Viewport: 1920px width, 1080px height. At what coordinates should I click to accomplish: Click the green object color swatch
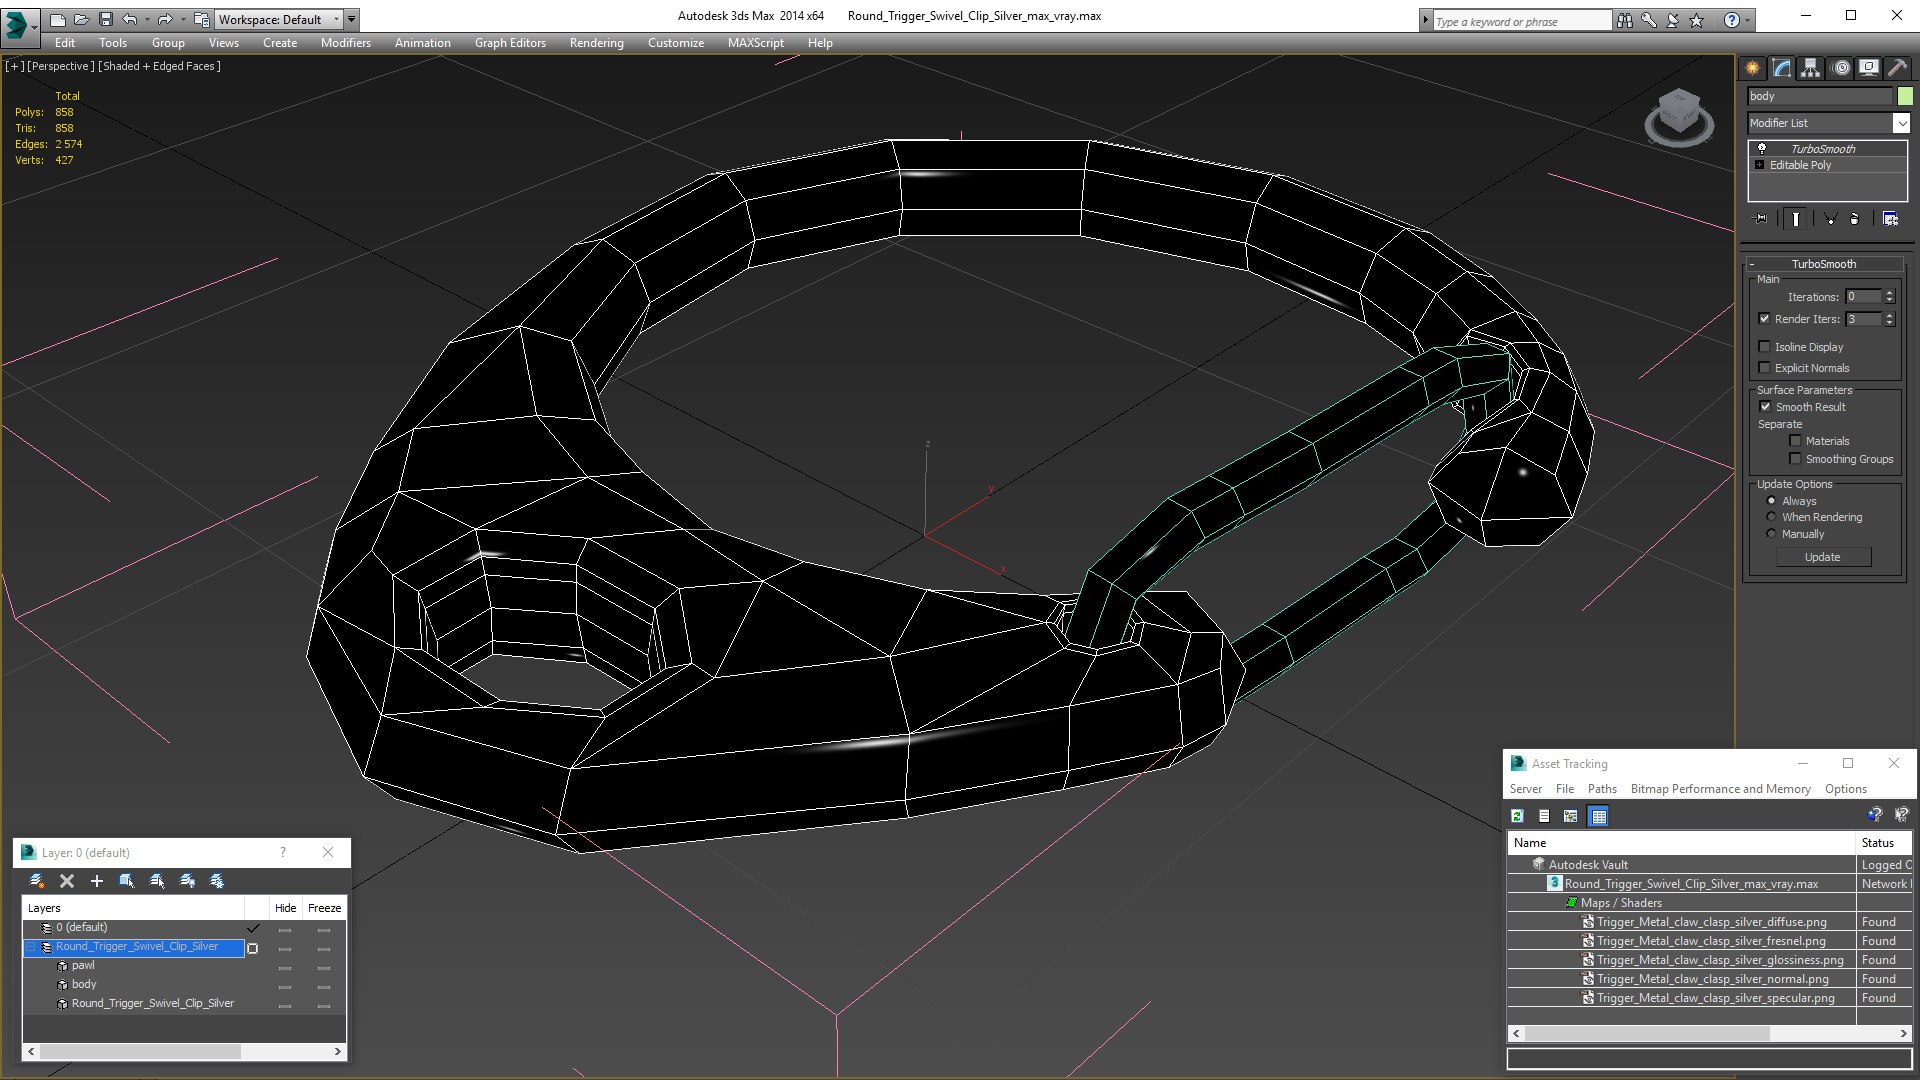click(1905, 96)
